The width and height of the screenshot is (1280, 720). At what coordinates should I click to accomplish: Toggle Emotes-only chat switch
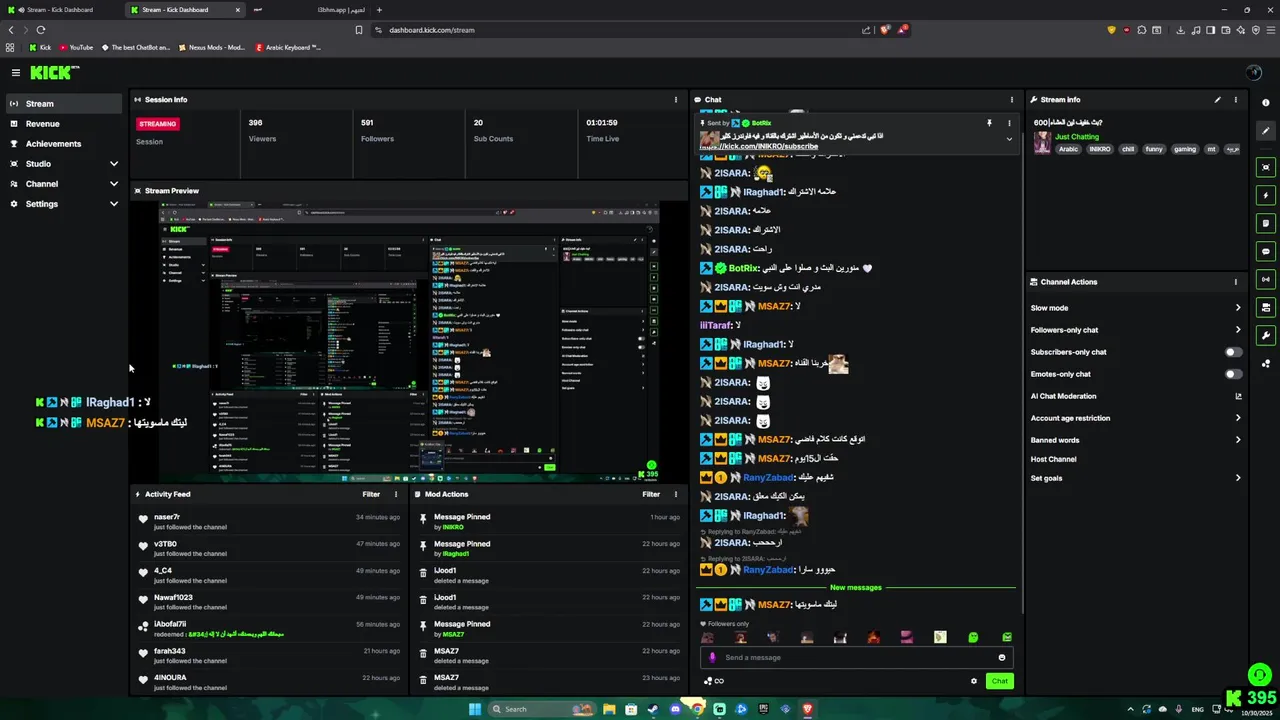1234,374
